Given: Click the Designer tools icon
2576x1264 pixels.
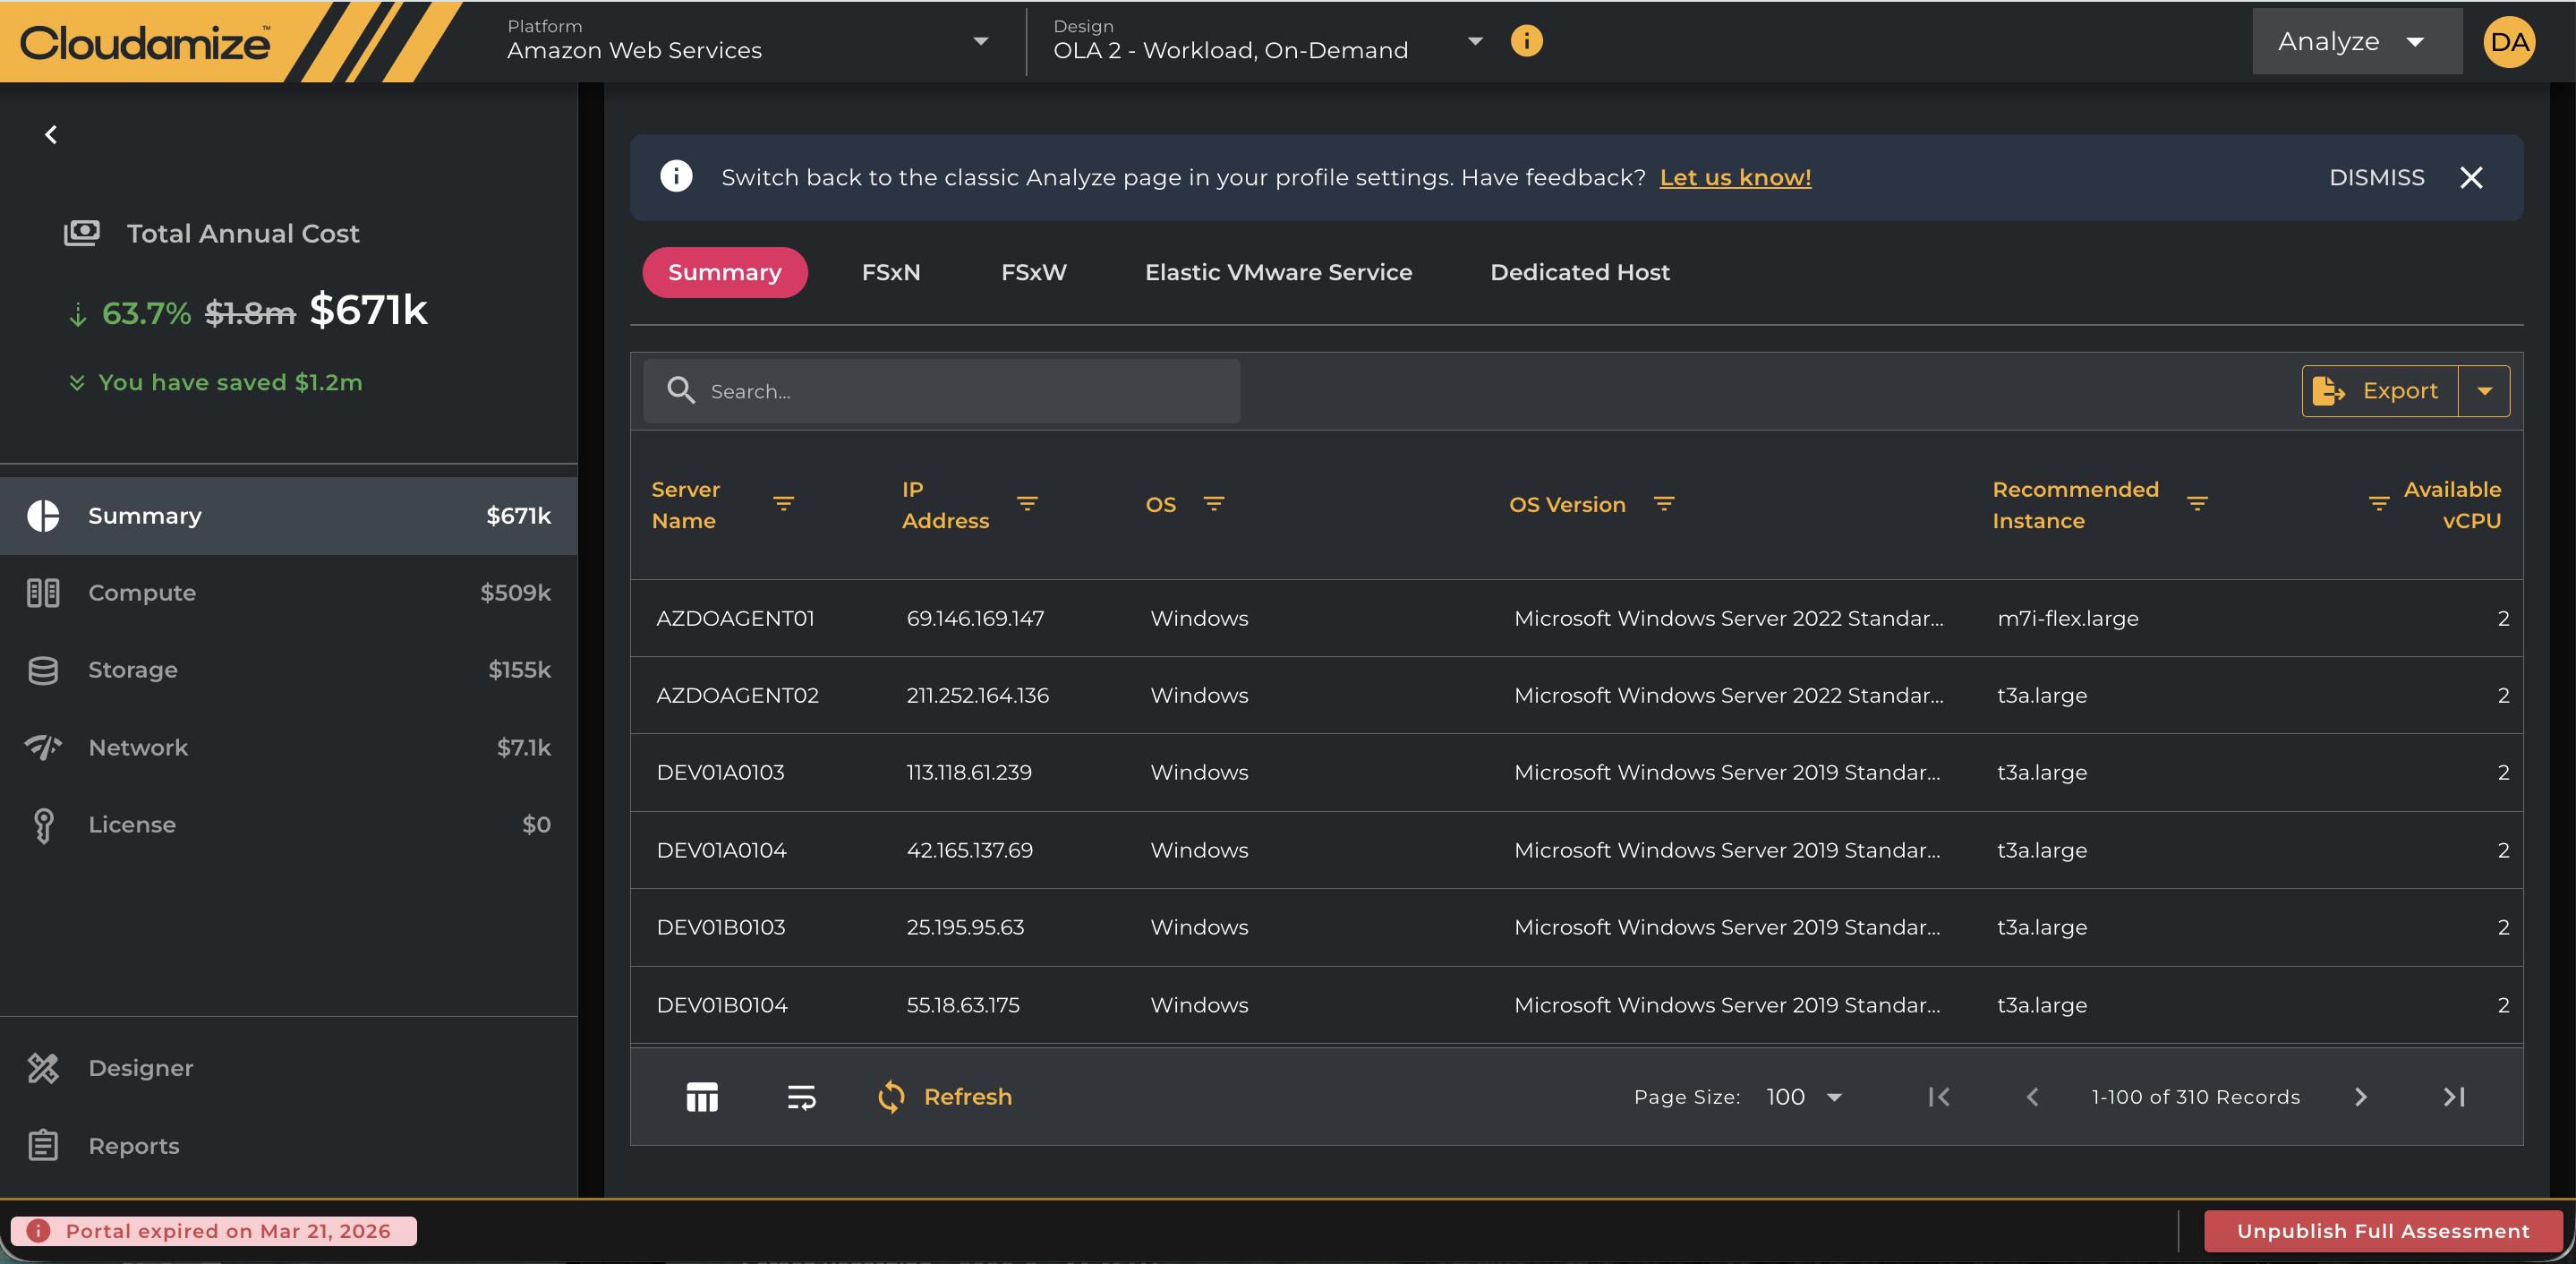Looking at the screenshot, I should click(43, 1068).
